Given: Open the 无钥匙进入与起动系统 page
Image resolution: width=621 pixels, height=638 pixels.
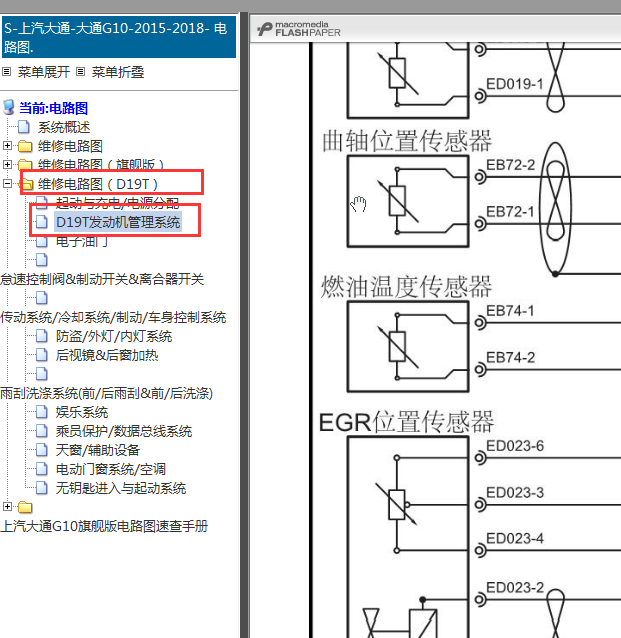Looking at the screenshot, I should pos(121,488).
